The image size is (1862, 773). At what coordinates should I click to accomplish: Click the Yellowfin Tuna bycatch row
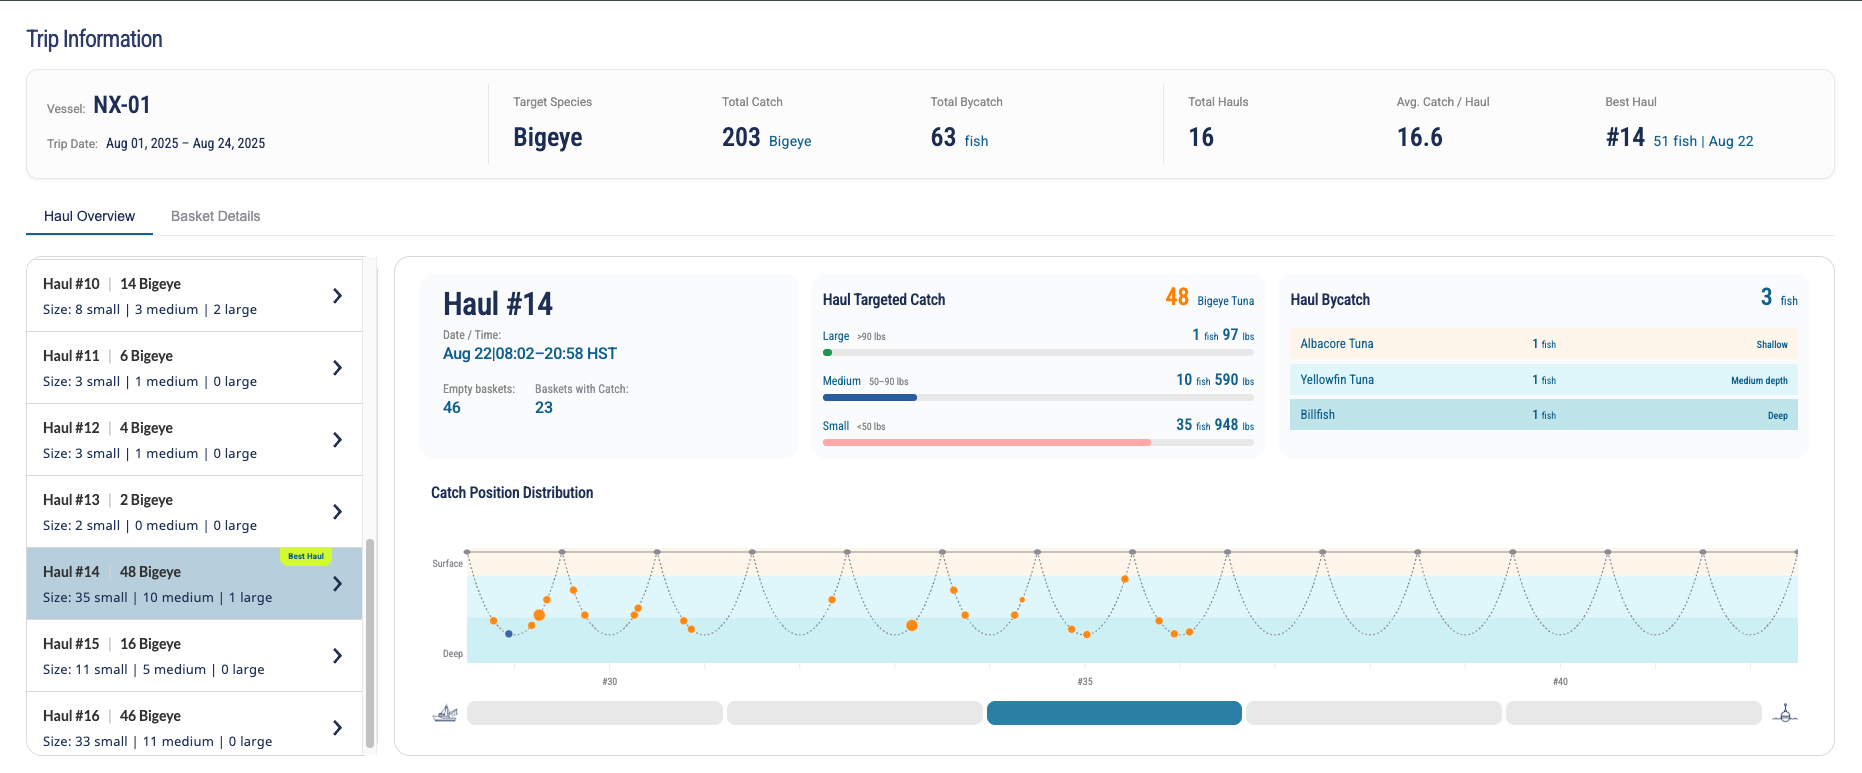tap(1543, 380)
